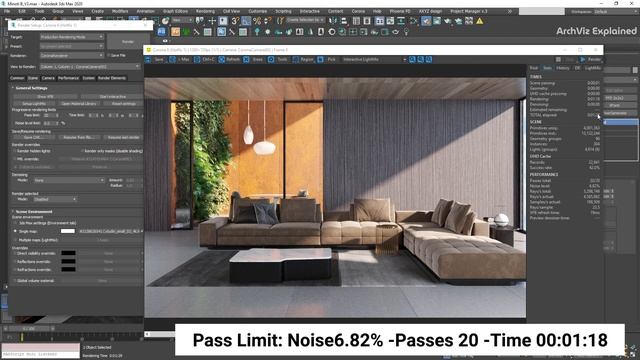This screenshot has width=640, height=360.
Task: Switch to Camera tab in Render Setup
Action: (48, 78)
